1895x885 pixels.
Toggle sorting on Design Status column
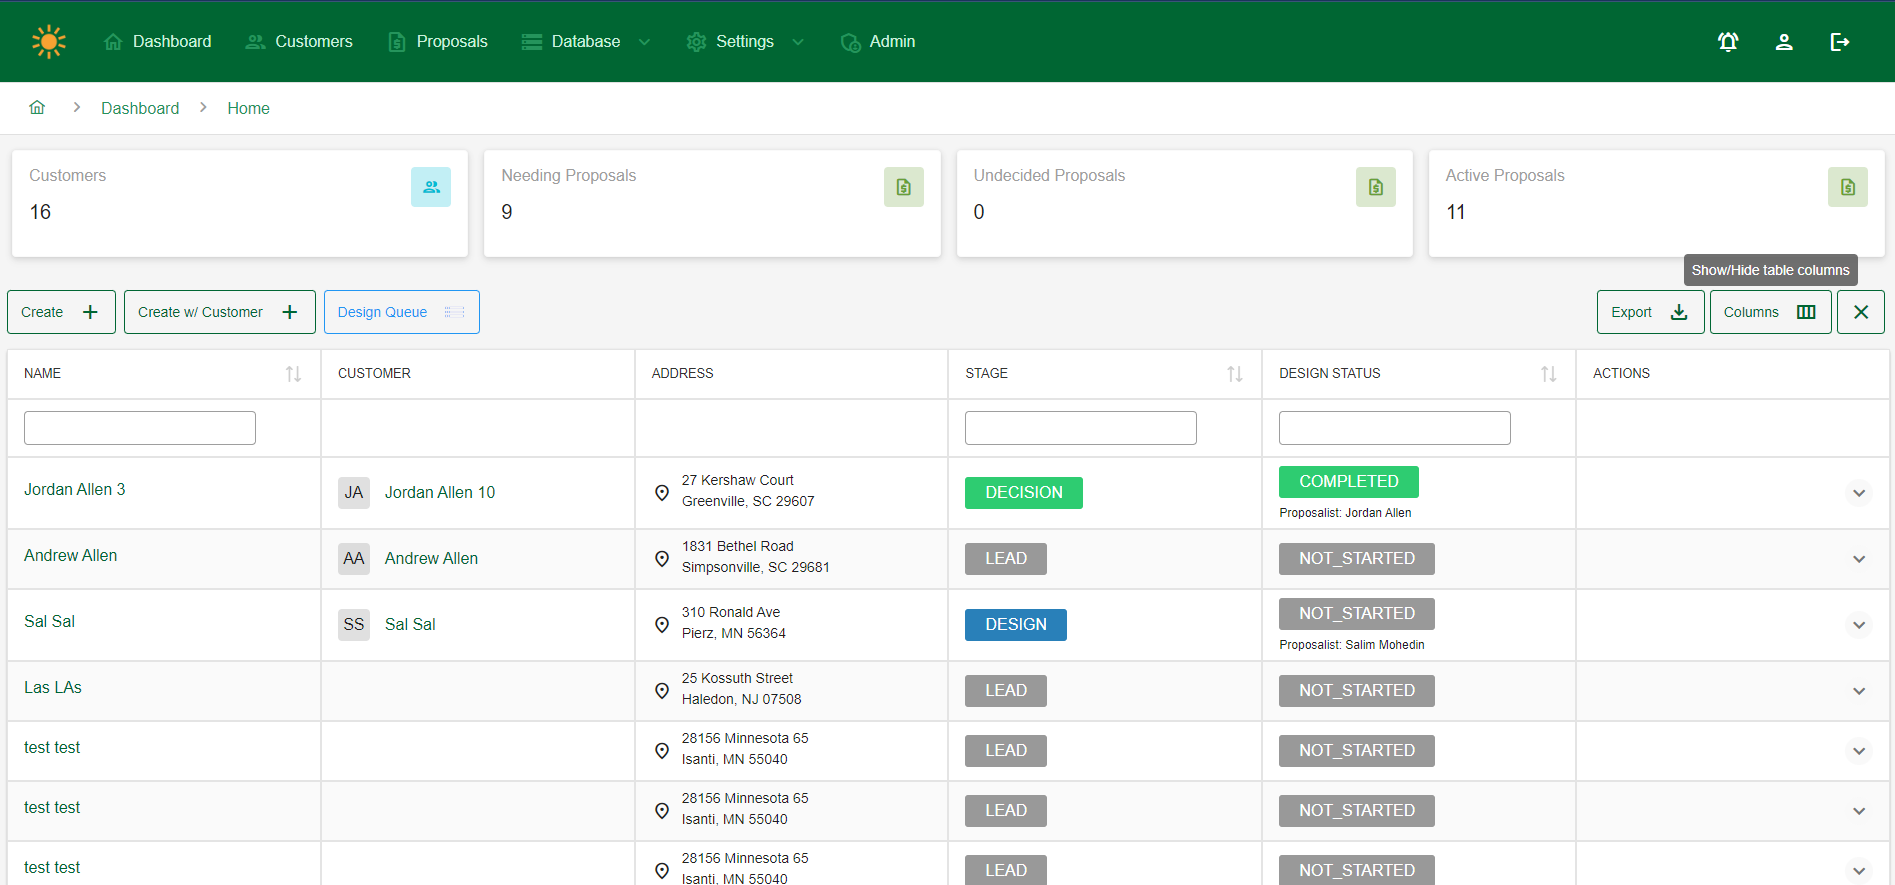[1548, 374]
